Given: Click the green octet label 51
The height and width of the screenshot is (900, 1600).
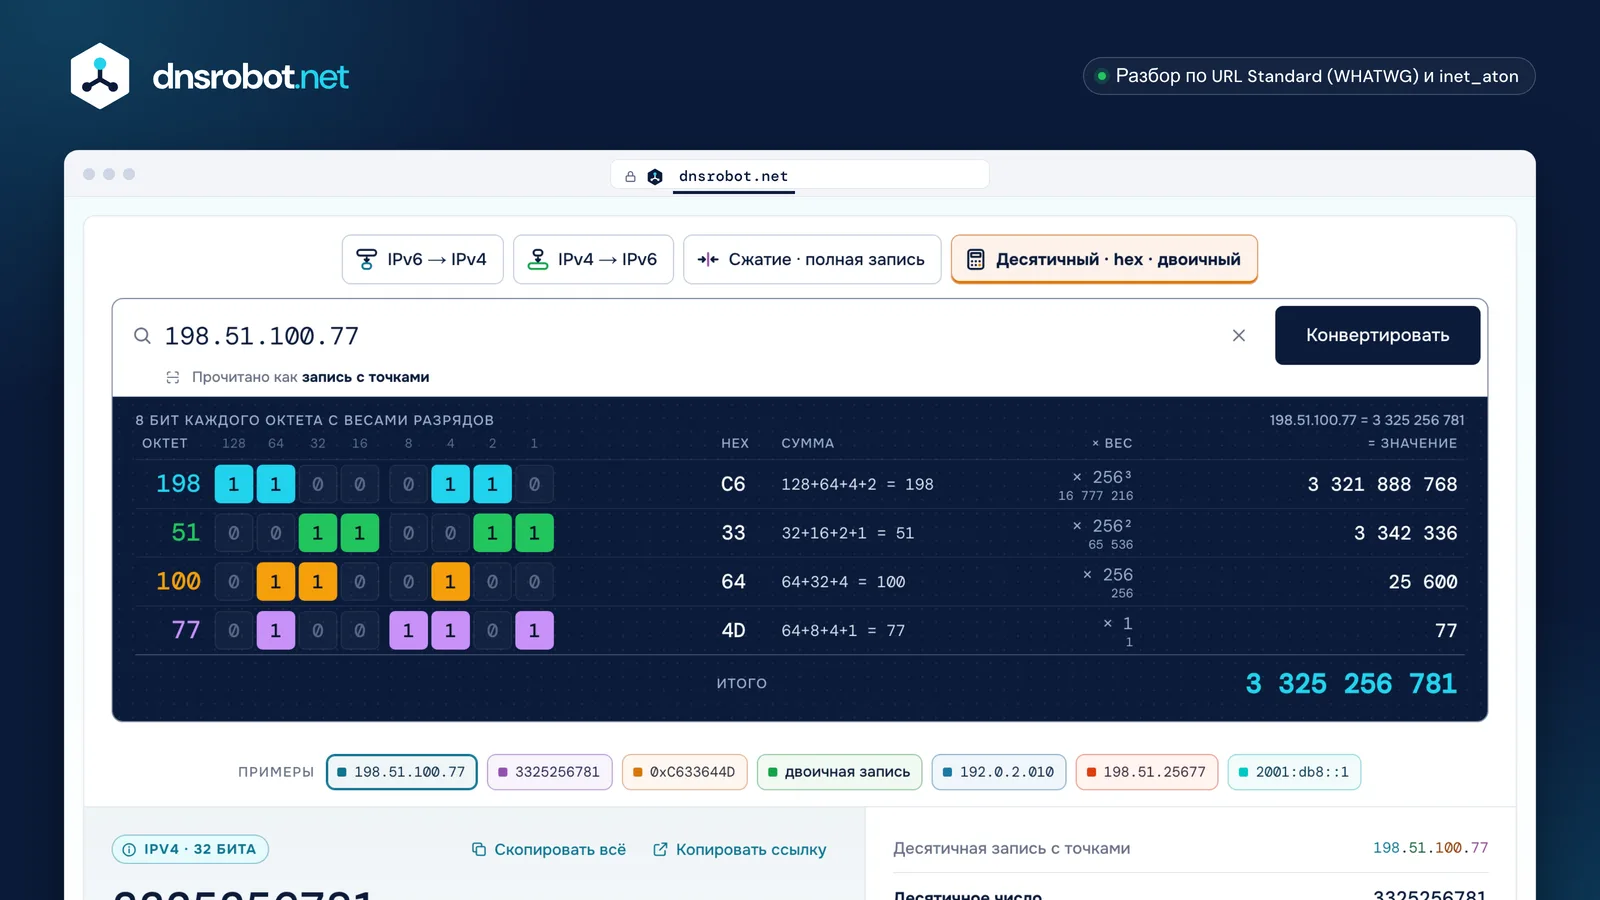Looking at the screenshot, I should pyautogui.click(x=185, y=533).
